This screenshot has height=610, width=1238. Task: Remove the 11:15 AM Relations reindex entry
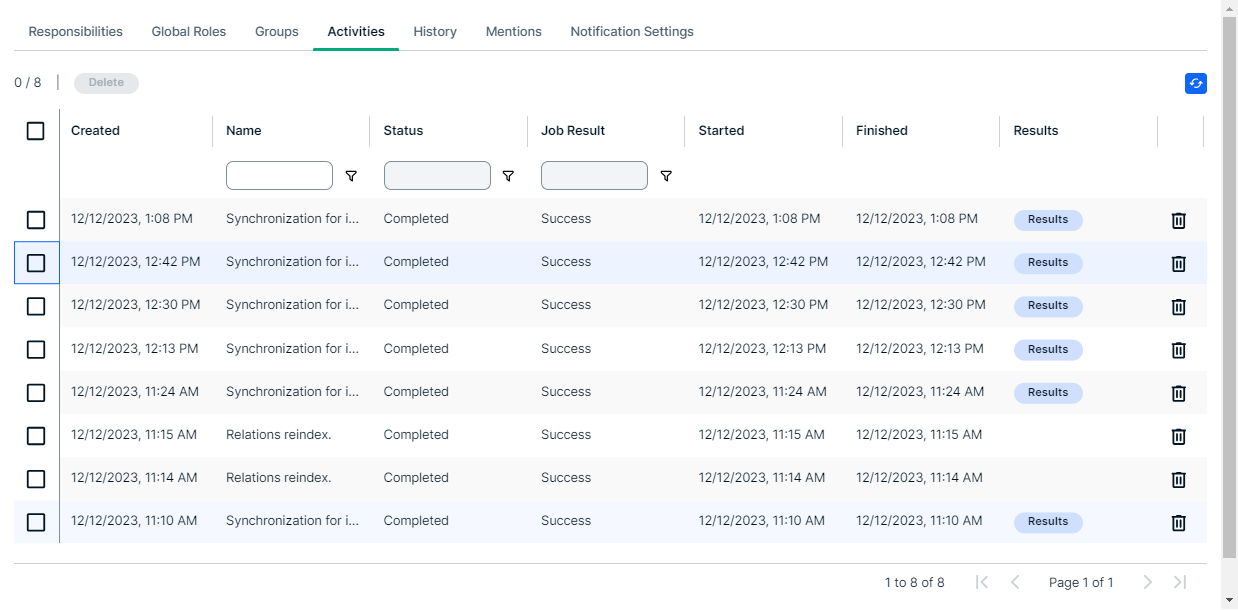1179,436
